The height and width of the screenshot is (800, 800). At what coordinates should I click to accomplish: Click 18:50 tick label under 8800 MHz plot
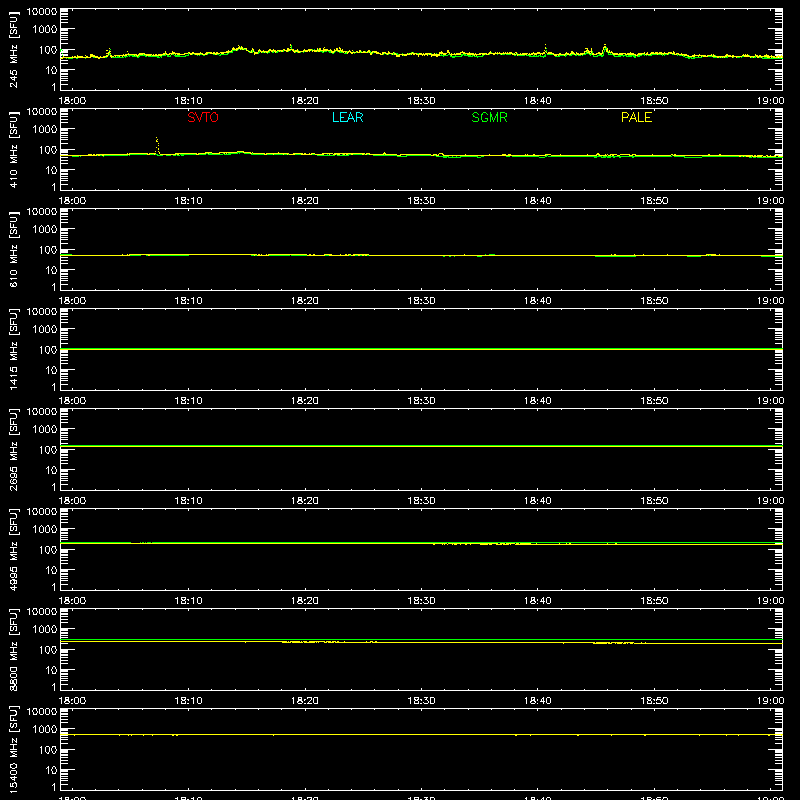pyautogui.click(x=654, y=701)
